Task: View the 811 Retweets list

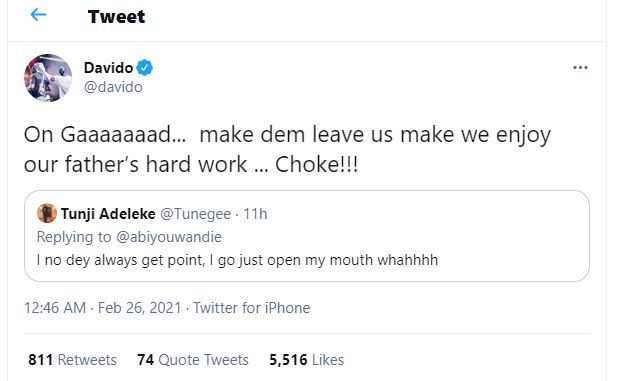Action: 72,360
